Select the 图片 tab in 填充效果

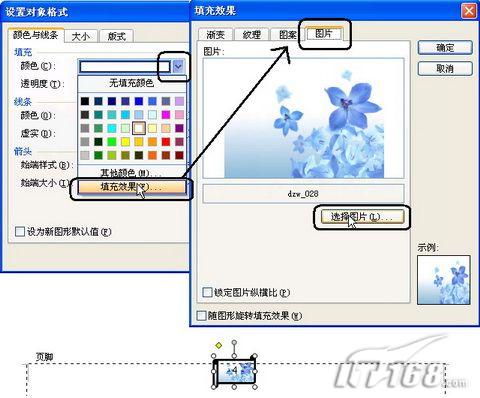(x=324, y=34)
